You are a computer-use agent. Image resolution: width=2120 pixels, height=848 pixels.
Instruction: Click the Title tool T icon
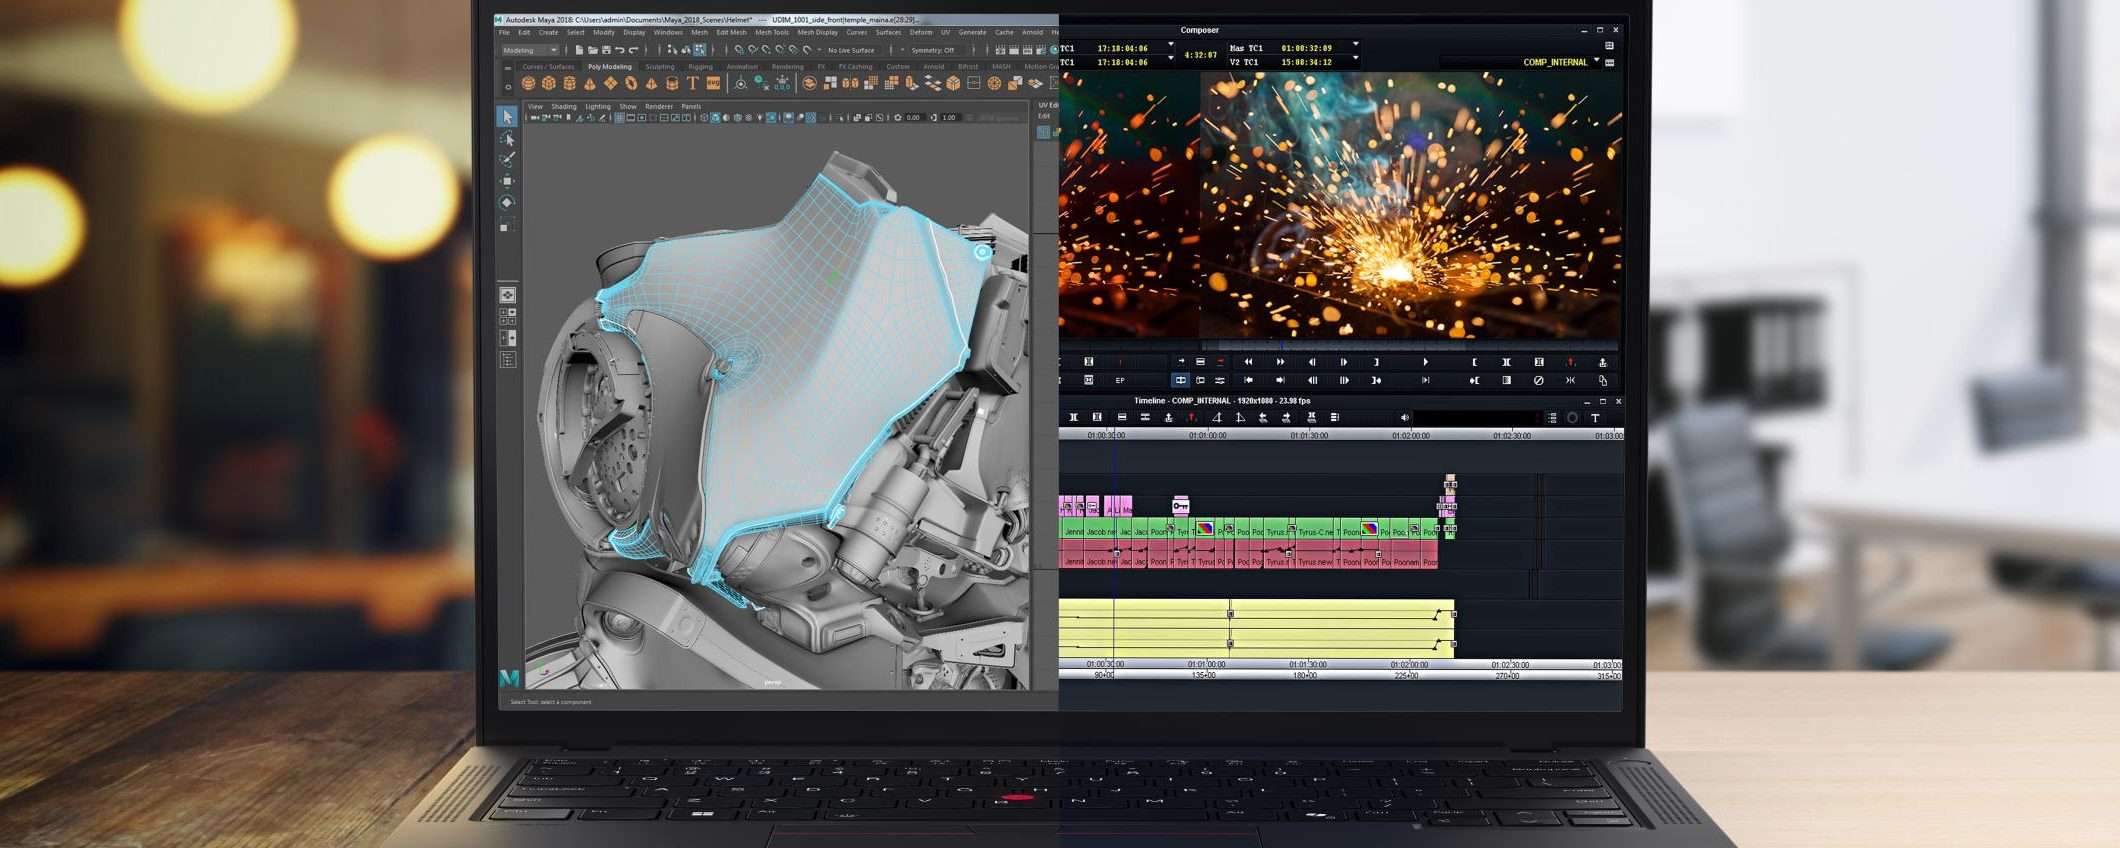click(1595, 418)
